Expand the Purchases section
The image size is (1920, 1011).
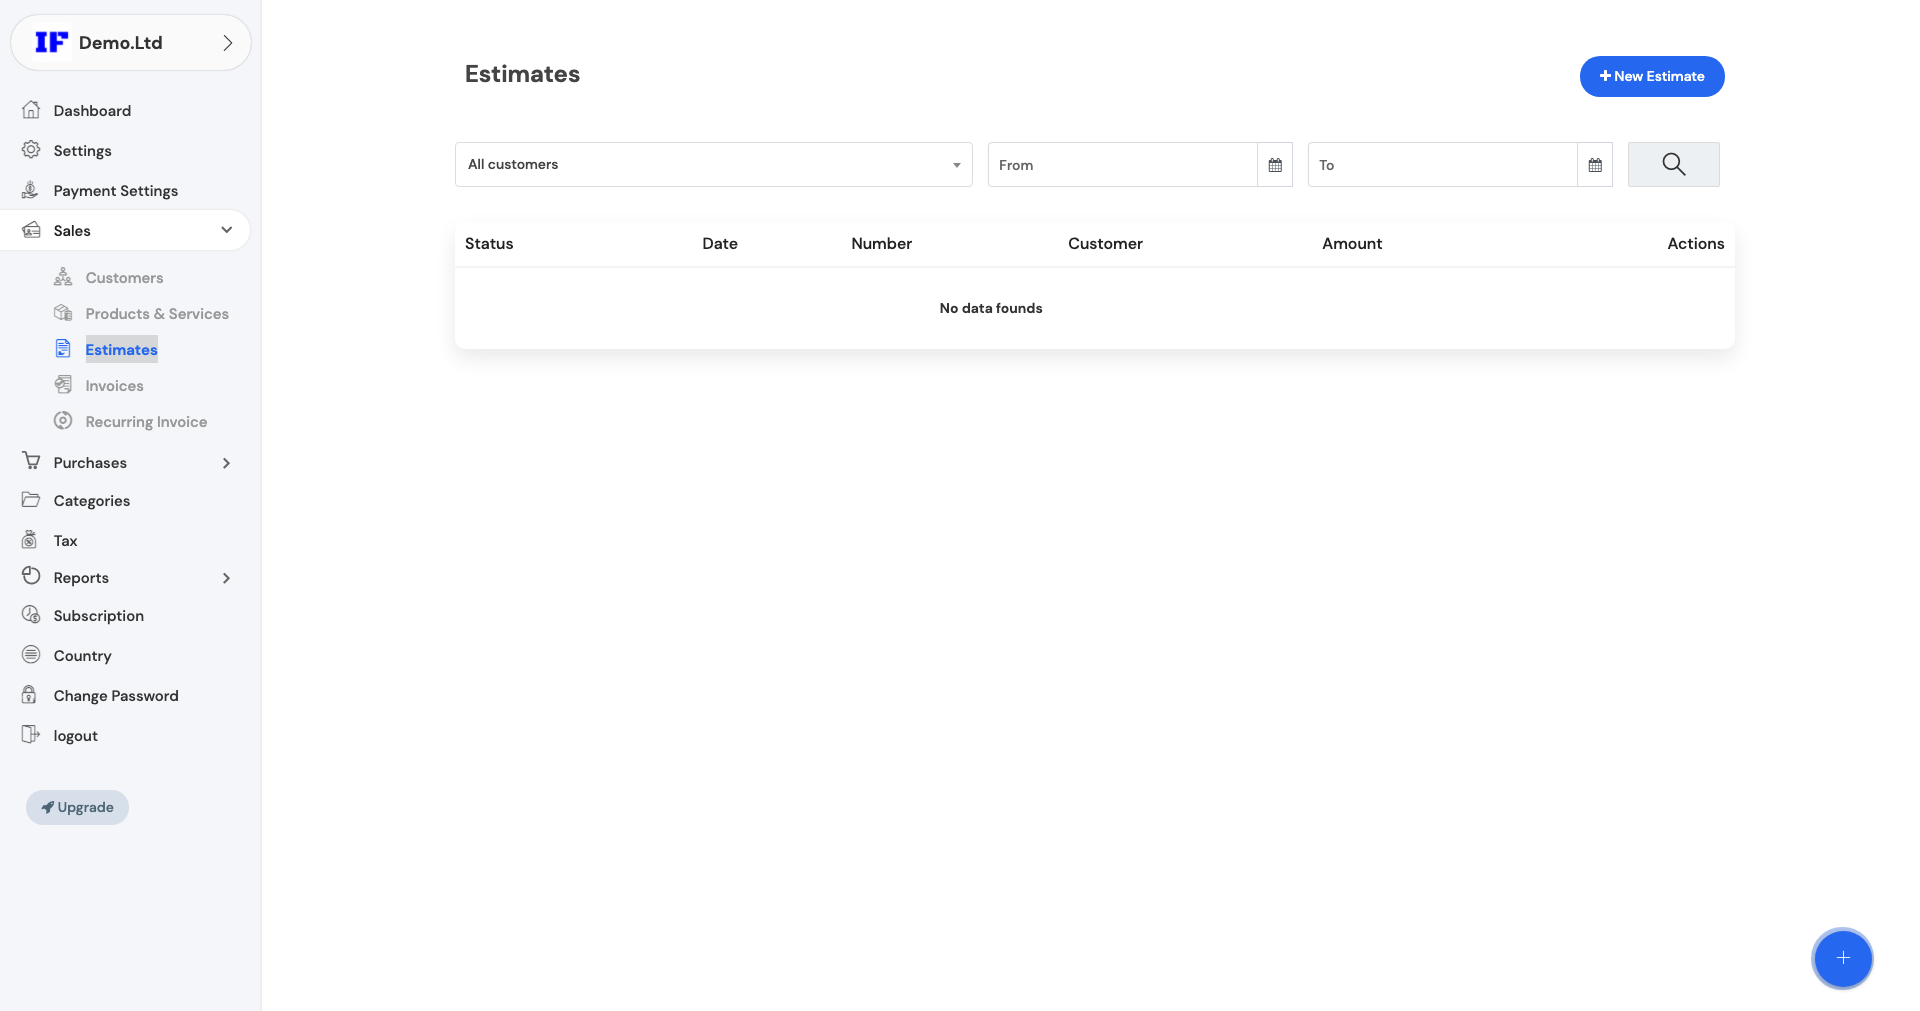(227, 462)
